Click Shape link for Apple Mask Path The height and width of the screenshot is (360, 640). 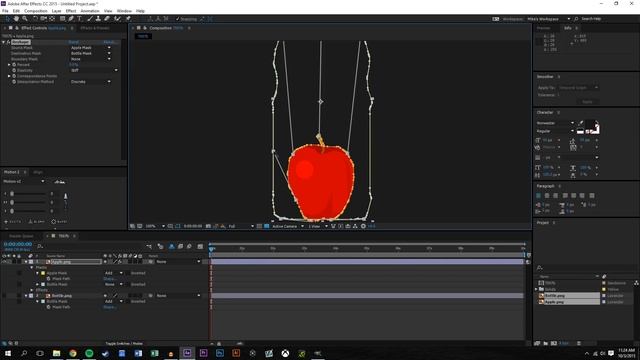coord(109,279)
